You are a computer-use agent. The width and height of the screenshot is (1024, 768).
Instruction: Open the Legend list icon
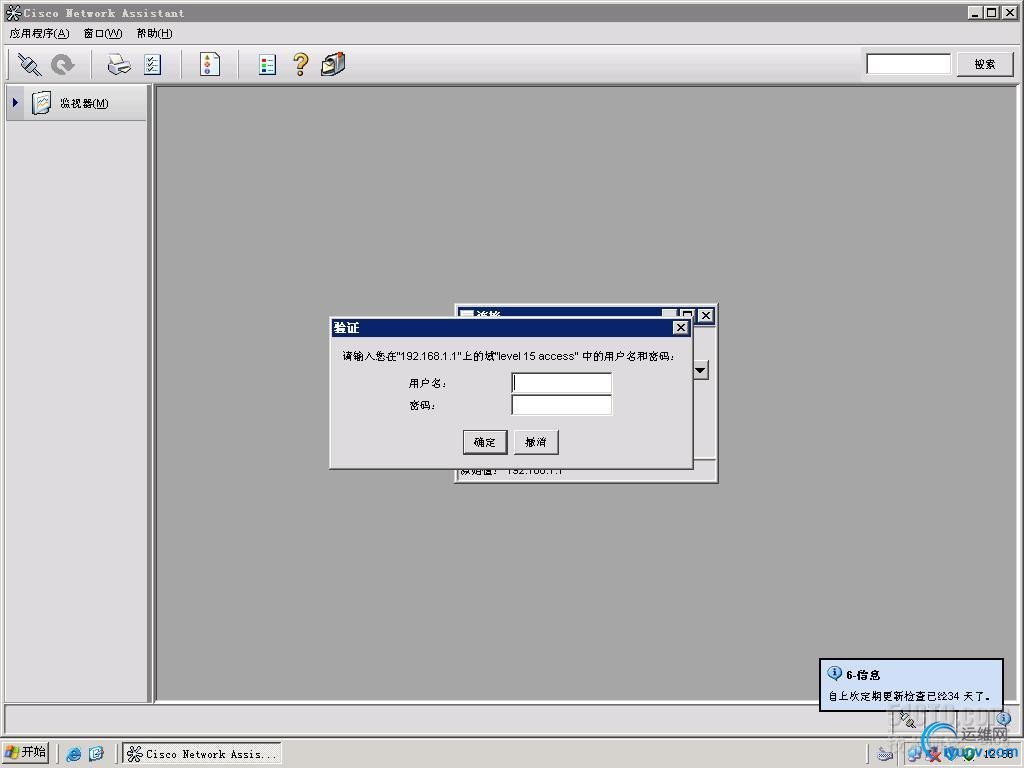coord(267,64)
